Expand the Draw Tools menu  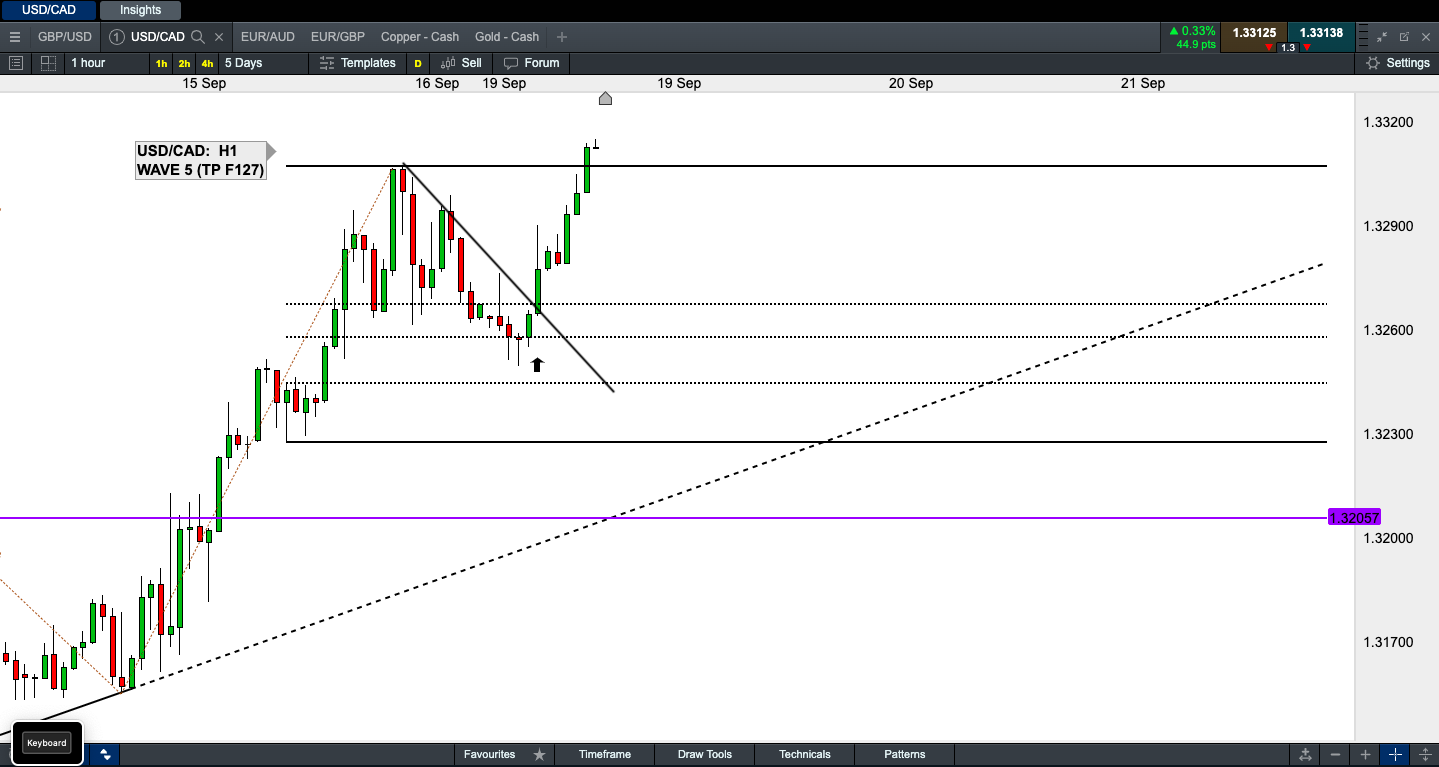tap(704, 754)
